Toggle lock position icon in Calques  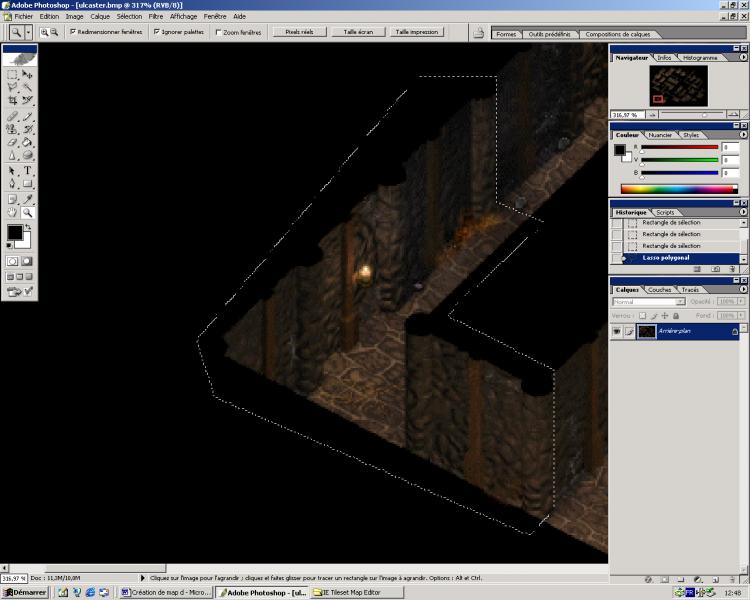pos(665,316)
